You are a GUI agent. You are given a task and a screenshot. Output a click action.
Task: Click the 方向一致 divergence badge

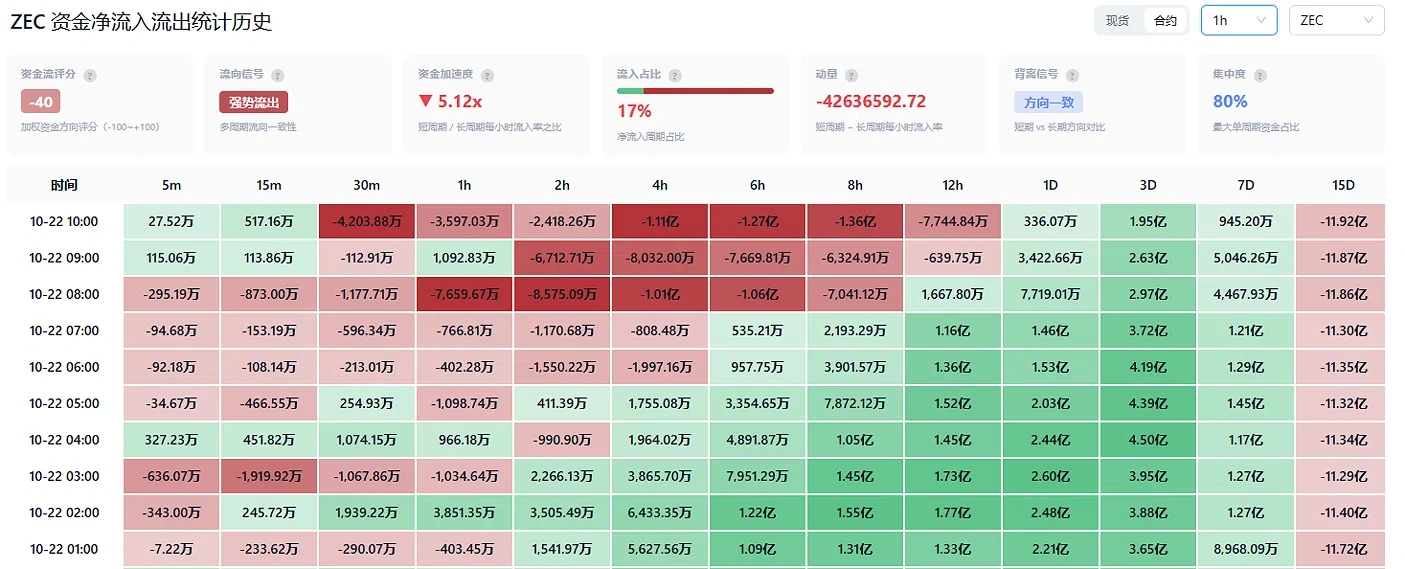(1048, 102)
